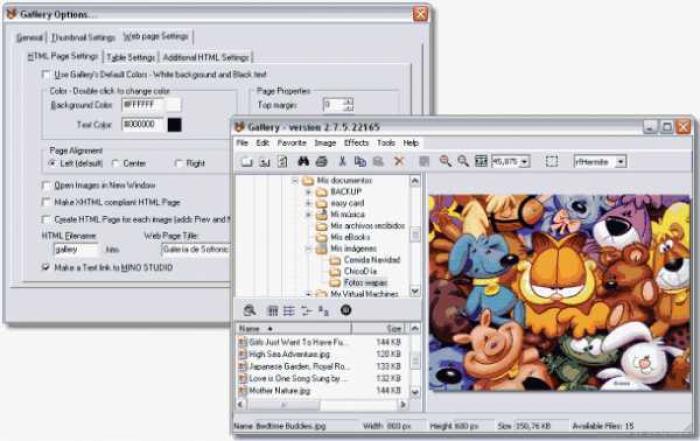
Task: Click the checklist document icon in toolbar
Action: [283, 162]
